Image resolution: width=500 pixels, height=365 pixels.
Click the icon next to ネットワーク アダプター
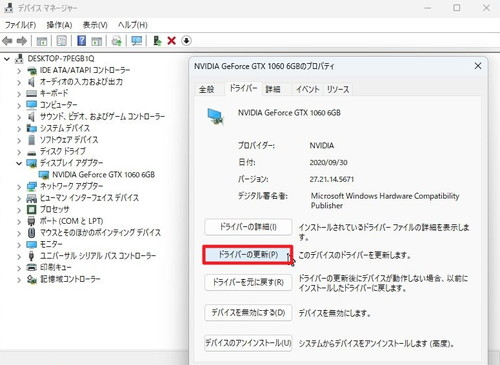pos(32,186)
